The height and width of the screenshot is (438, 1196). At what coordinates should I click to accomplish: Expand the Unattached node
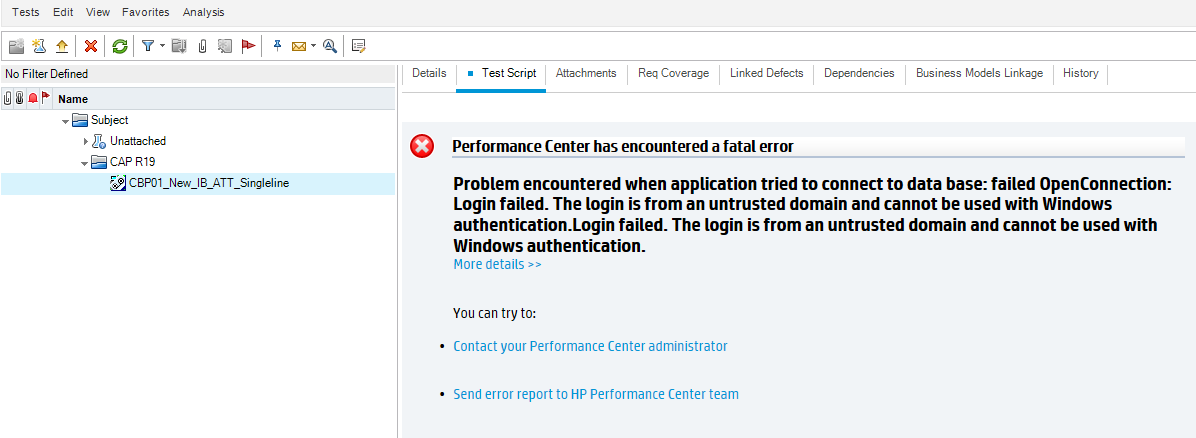click(x=85, y=141)
